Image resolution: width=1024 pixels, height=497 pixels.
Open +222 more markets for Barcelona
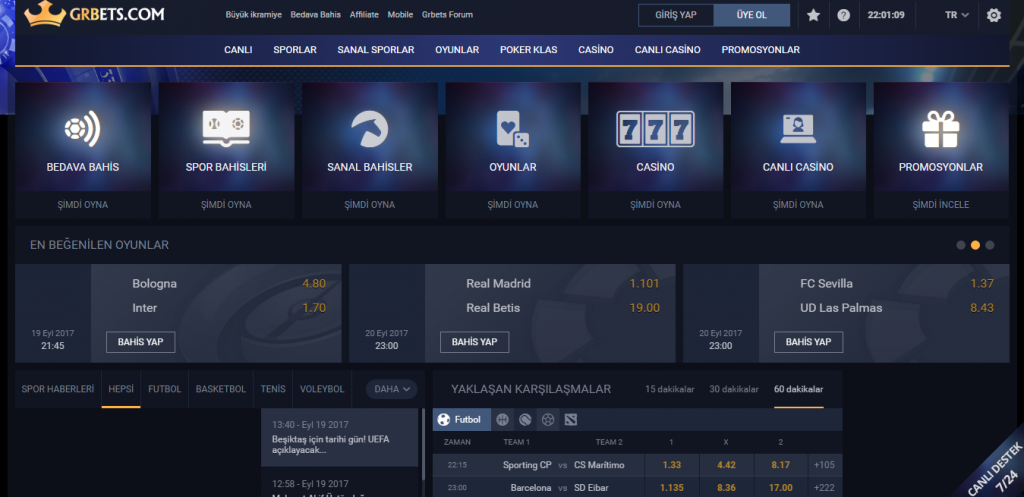(x=824, y=487)
